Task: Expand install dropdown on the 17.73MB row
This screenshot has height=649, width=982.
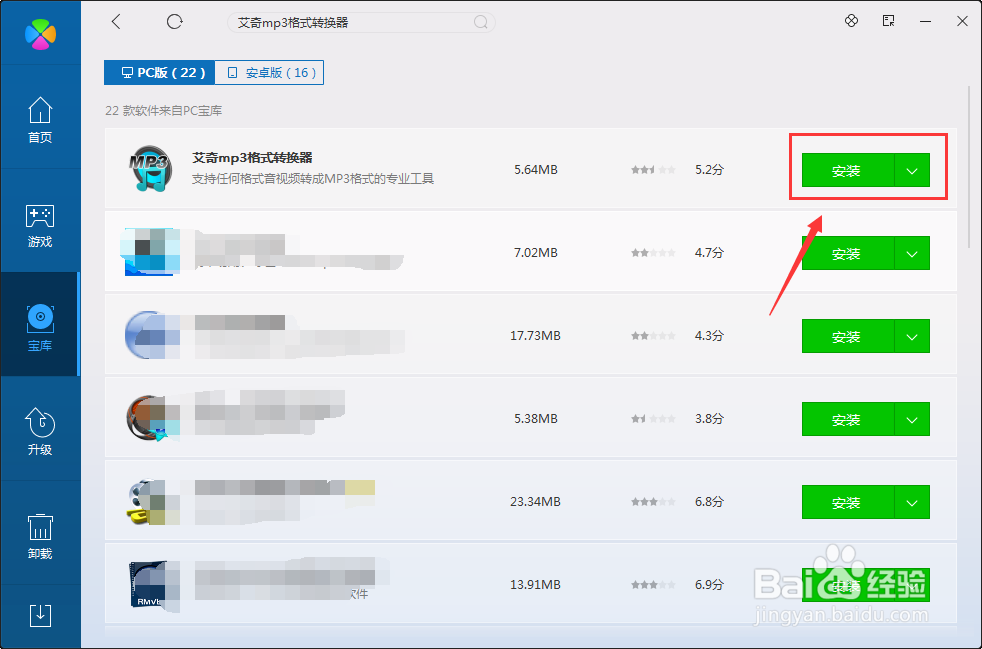Action: [912, 336]
